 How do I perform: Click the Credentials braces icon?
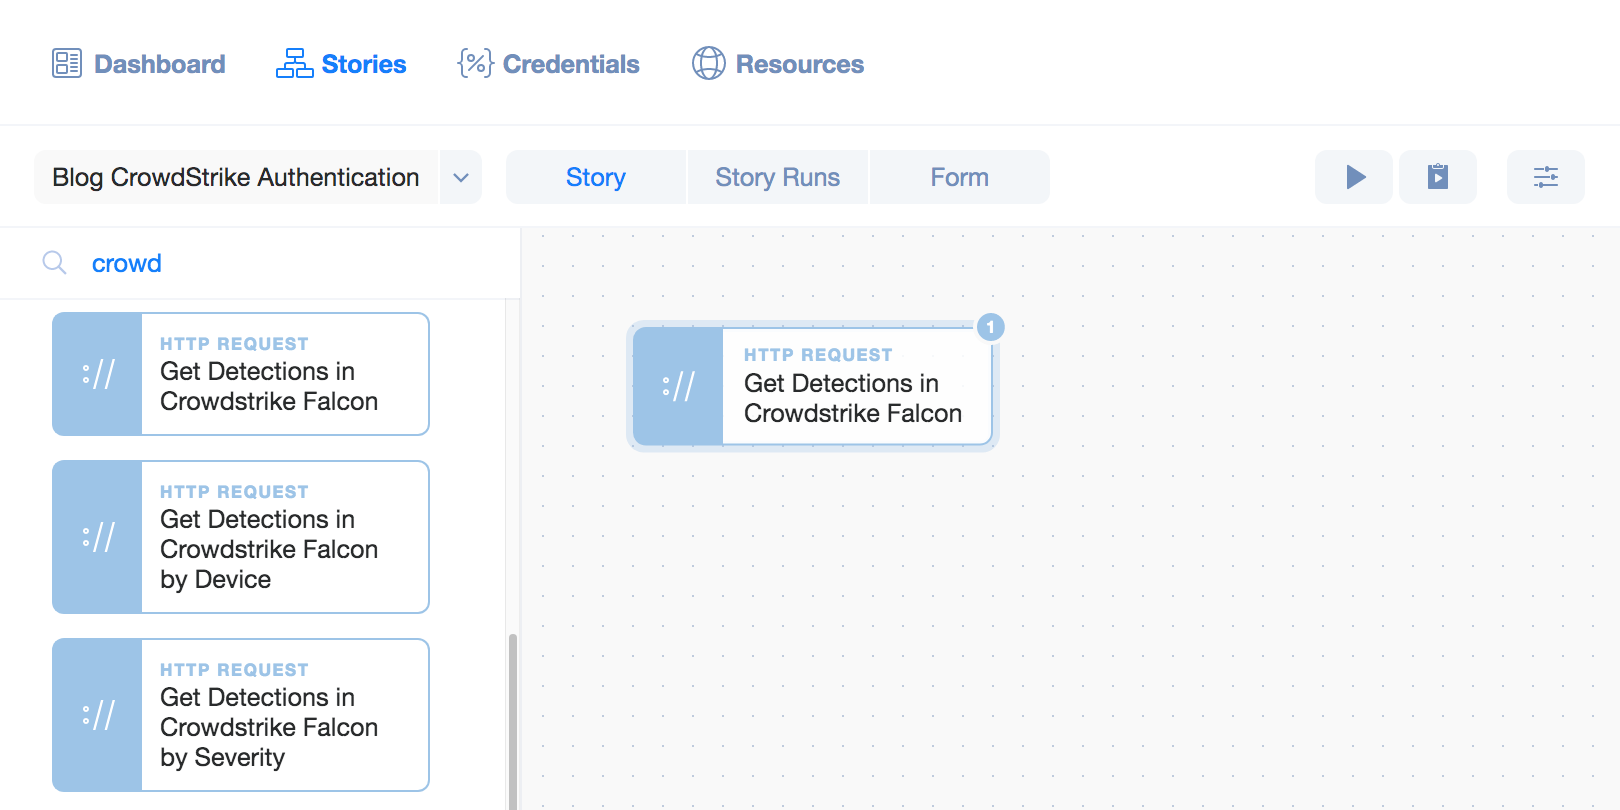[x=475, y=64]
